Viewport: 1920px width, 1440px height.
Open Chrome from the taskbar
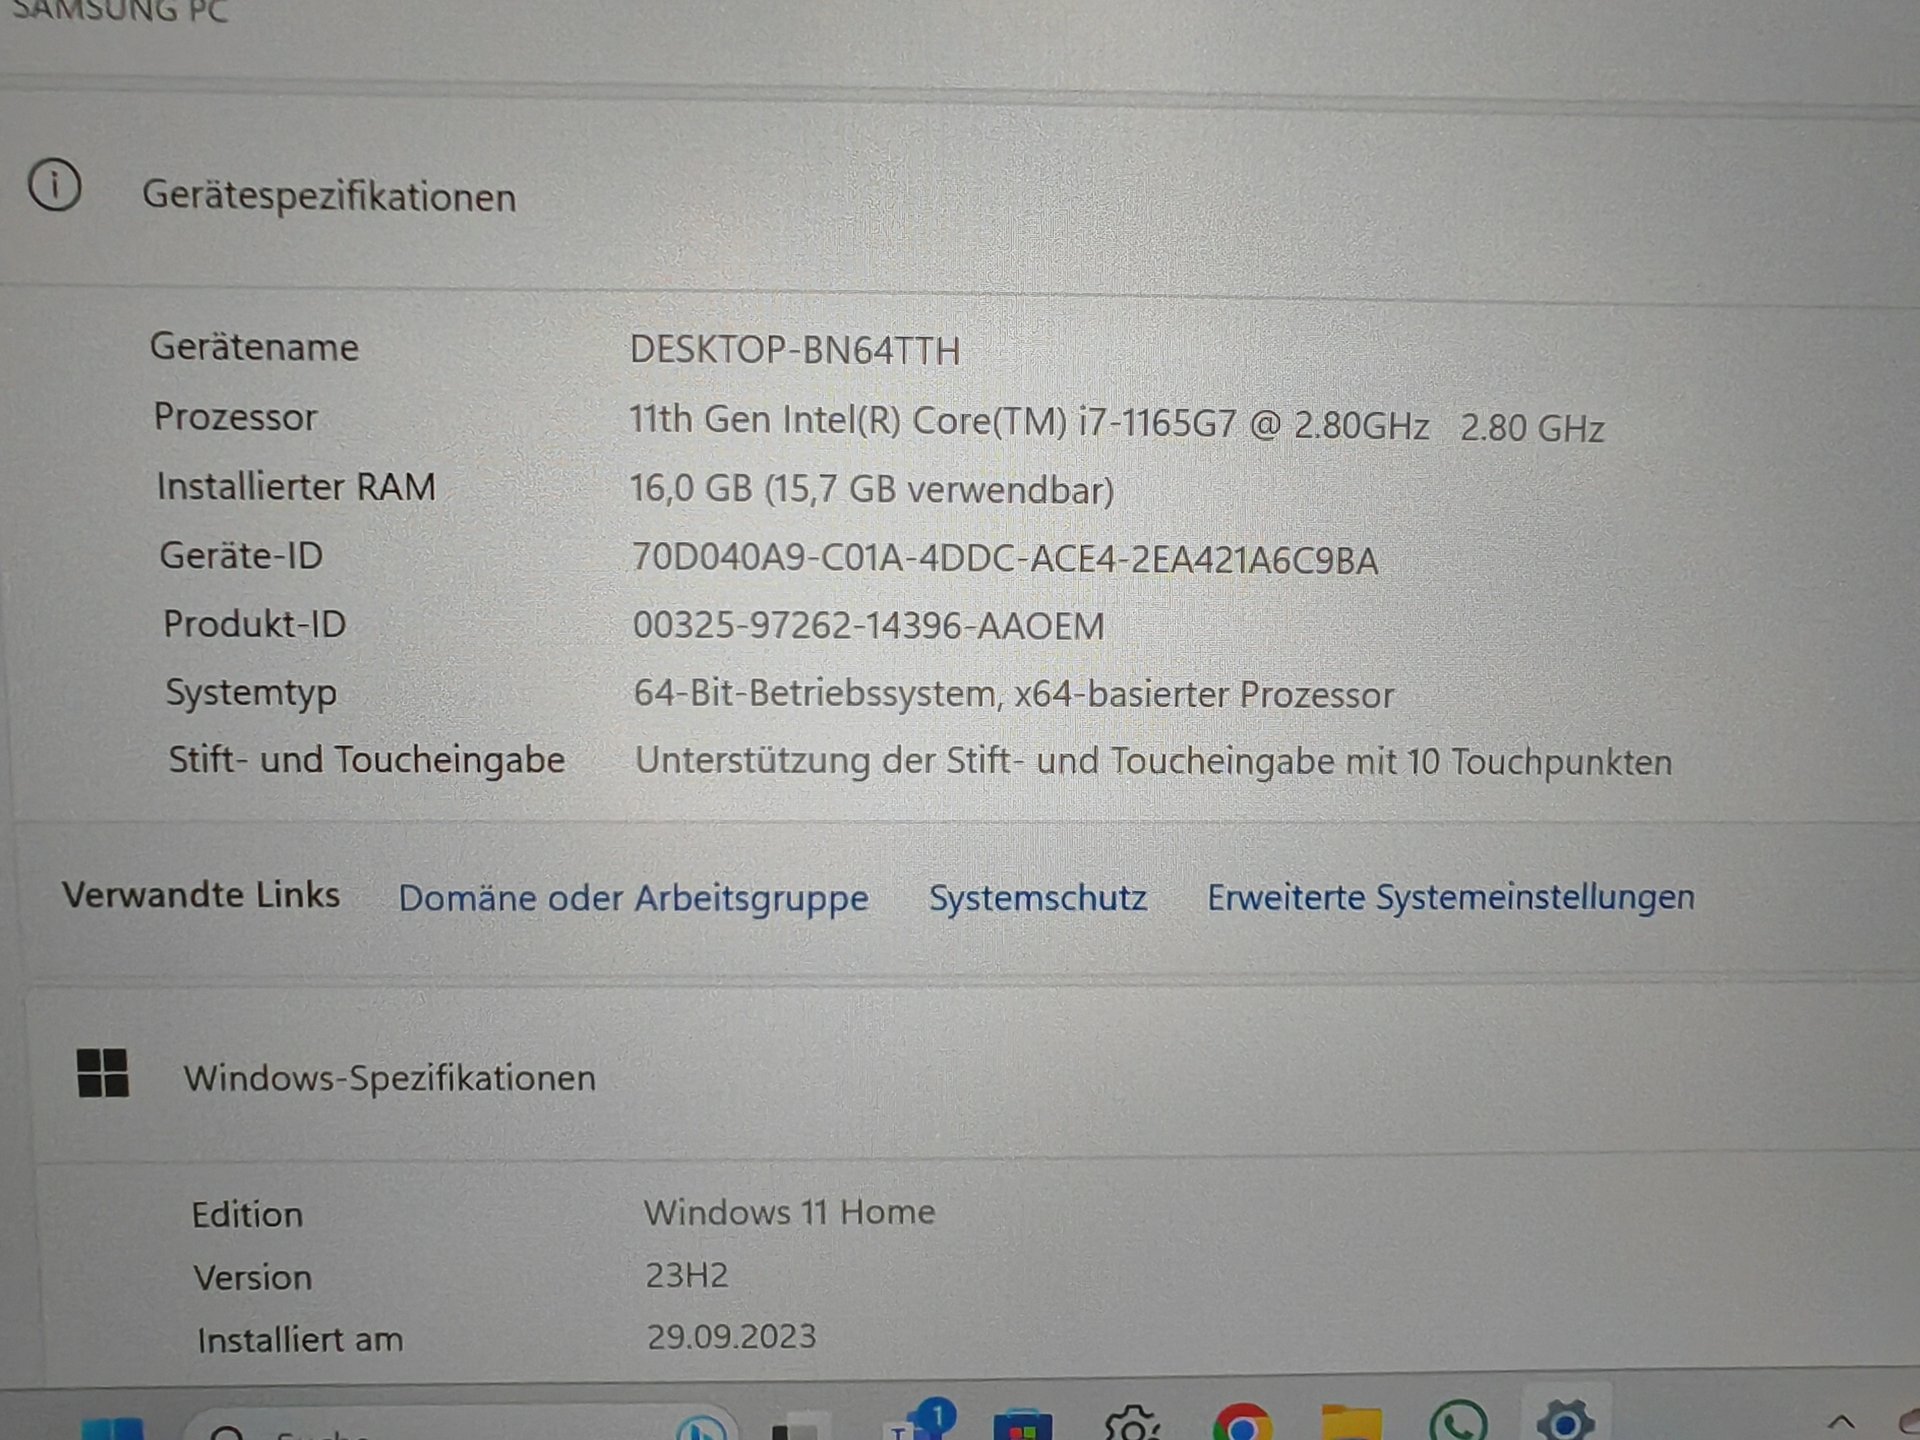coord(1242,1424)
